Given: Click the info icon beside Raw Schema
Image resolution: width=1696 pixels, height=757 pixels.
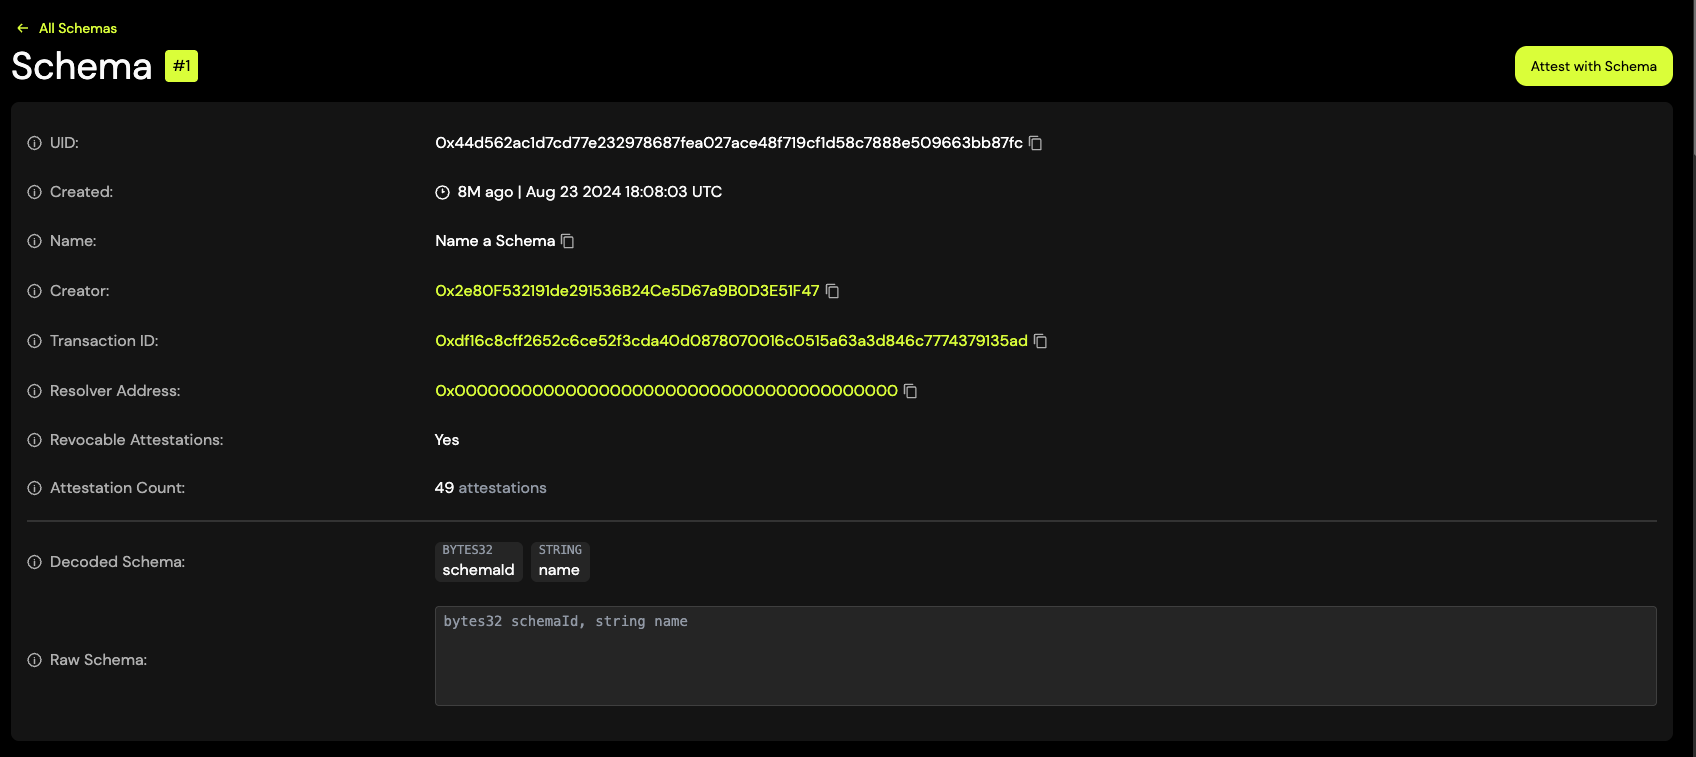Looking at the screenshot, I should click(x=34, y=660).
